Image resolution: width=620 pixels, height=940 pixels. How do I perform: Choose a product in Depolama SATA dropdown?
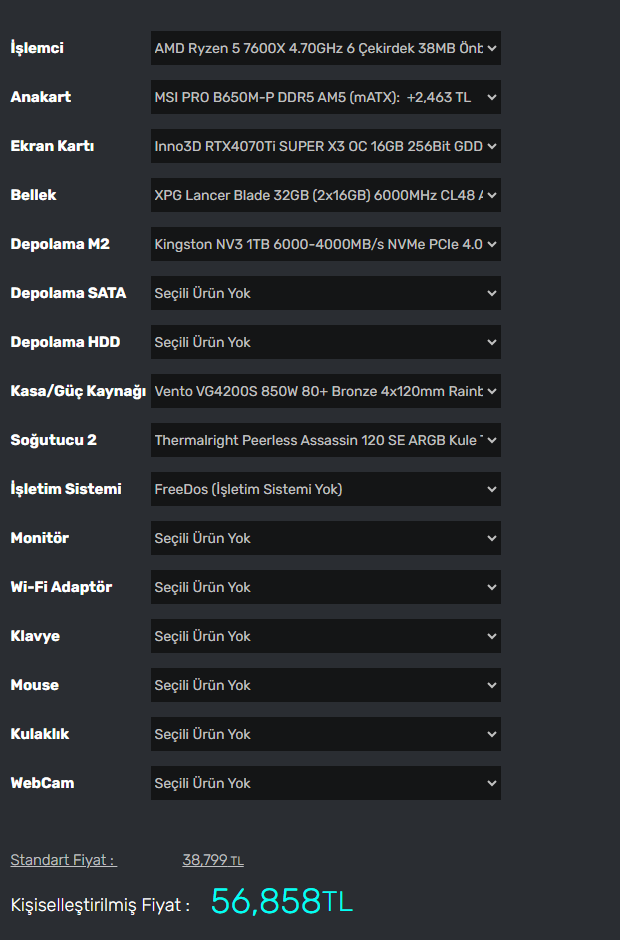[x=325, y=293]
